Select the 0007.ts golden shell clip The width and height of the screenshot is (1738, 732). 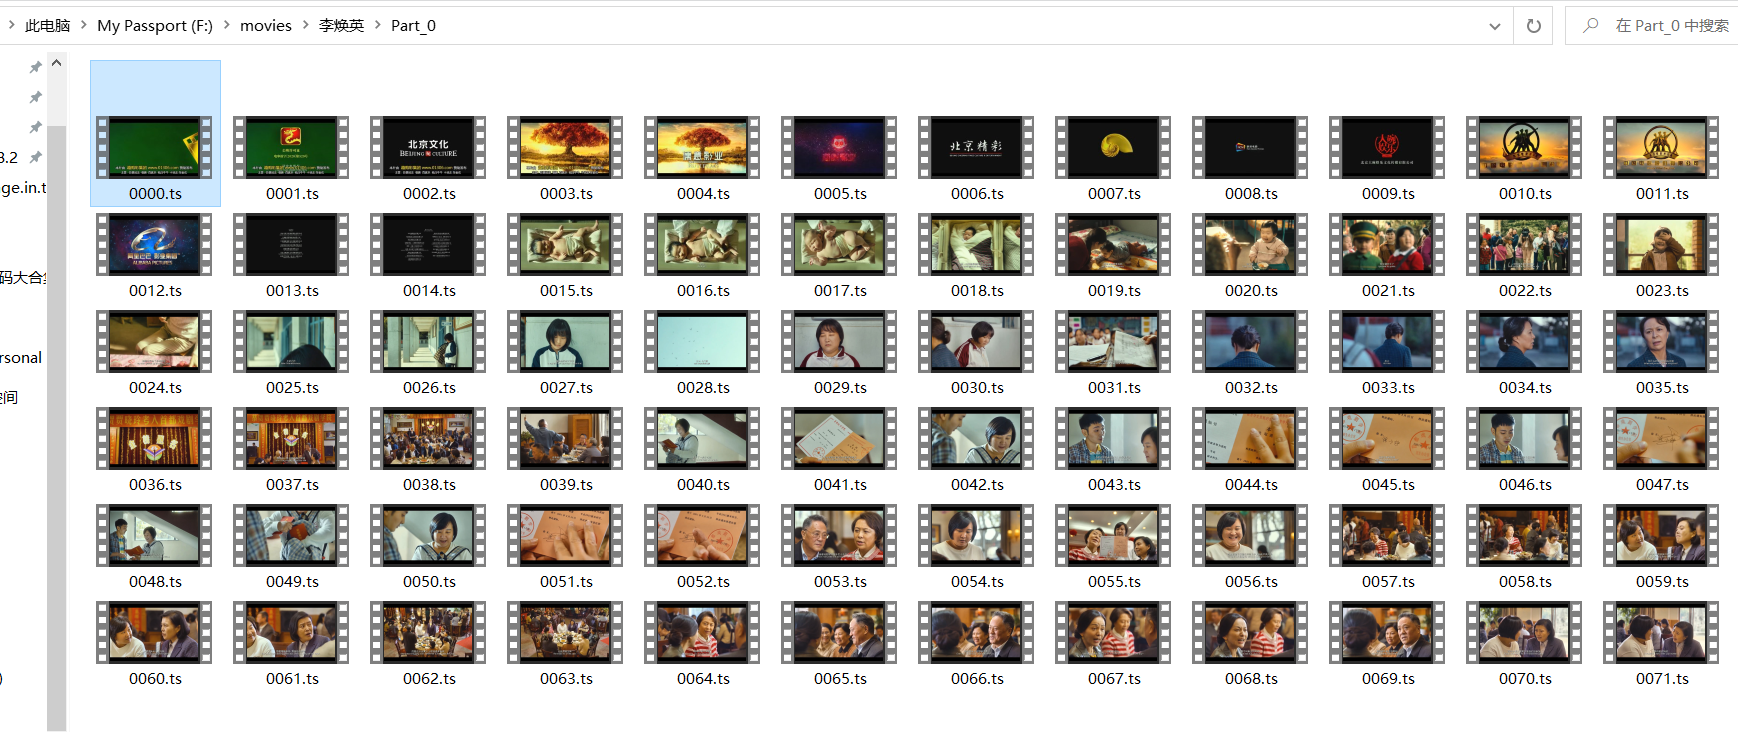(x=1114, y=147)
